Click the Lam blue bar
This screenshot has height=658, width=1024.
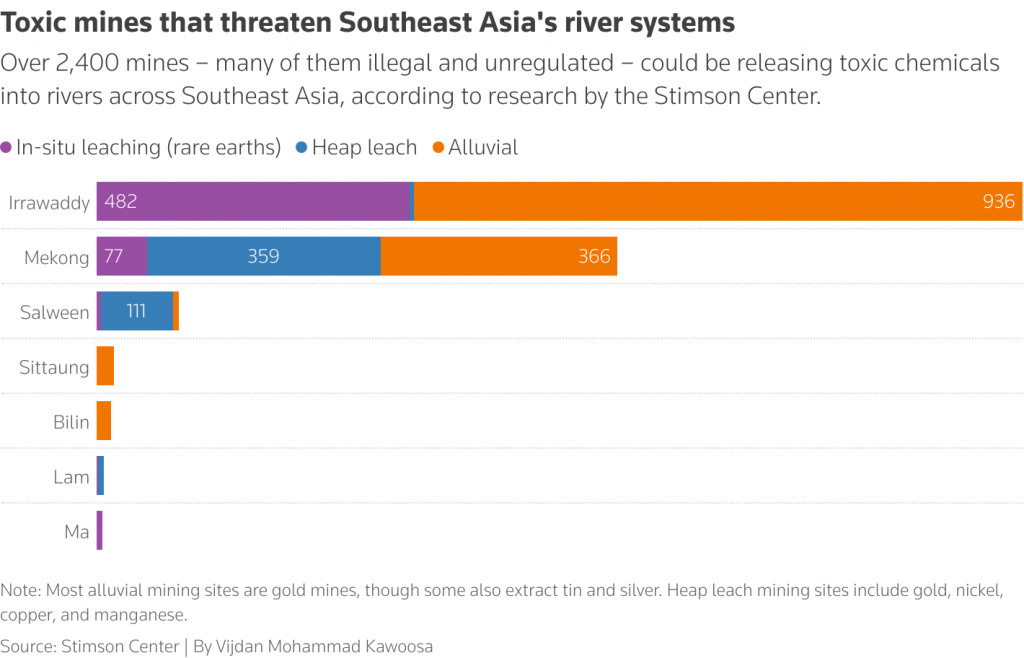(x=101, y=475)
